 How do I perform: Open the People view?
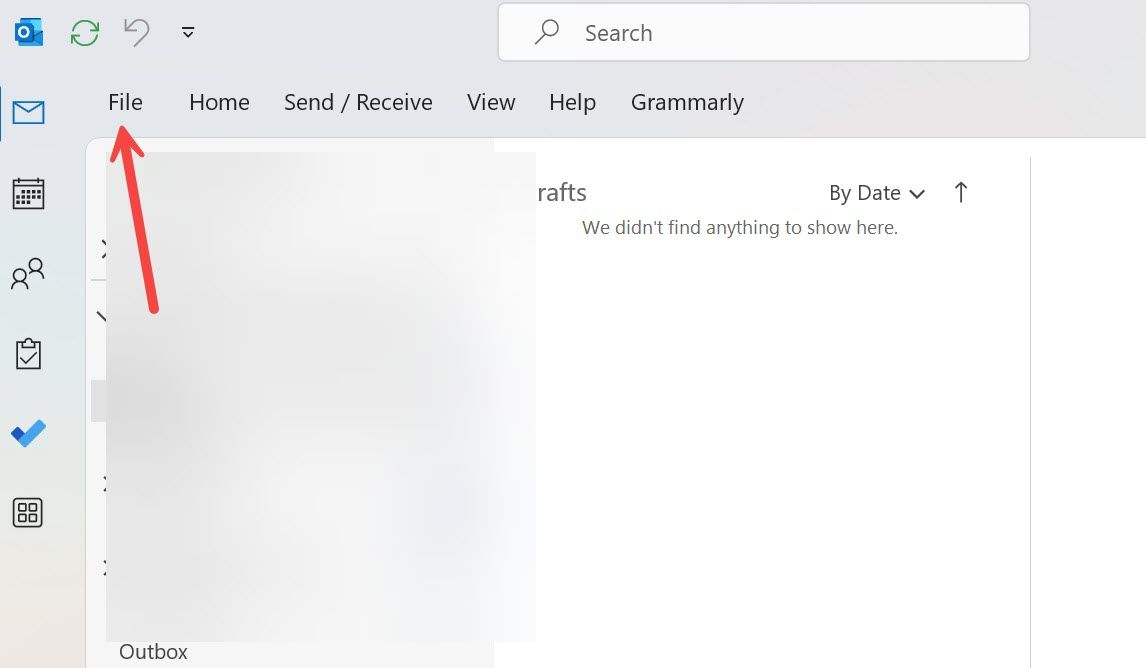(27, 273)
